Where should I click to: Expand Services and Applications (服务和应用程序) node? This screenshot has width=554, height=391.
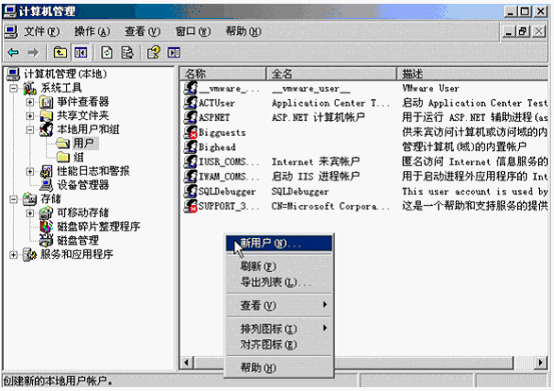[x=13, y=254]
